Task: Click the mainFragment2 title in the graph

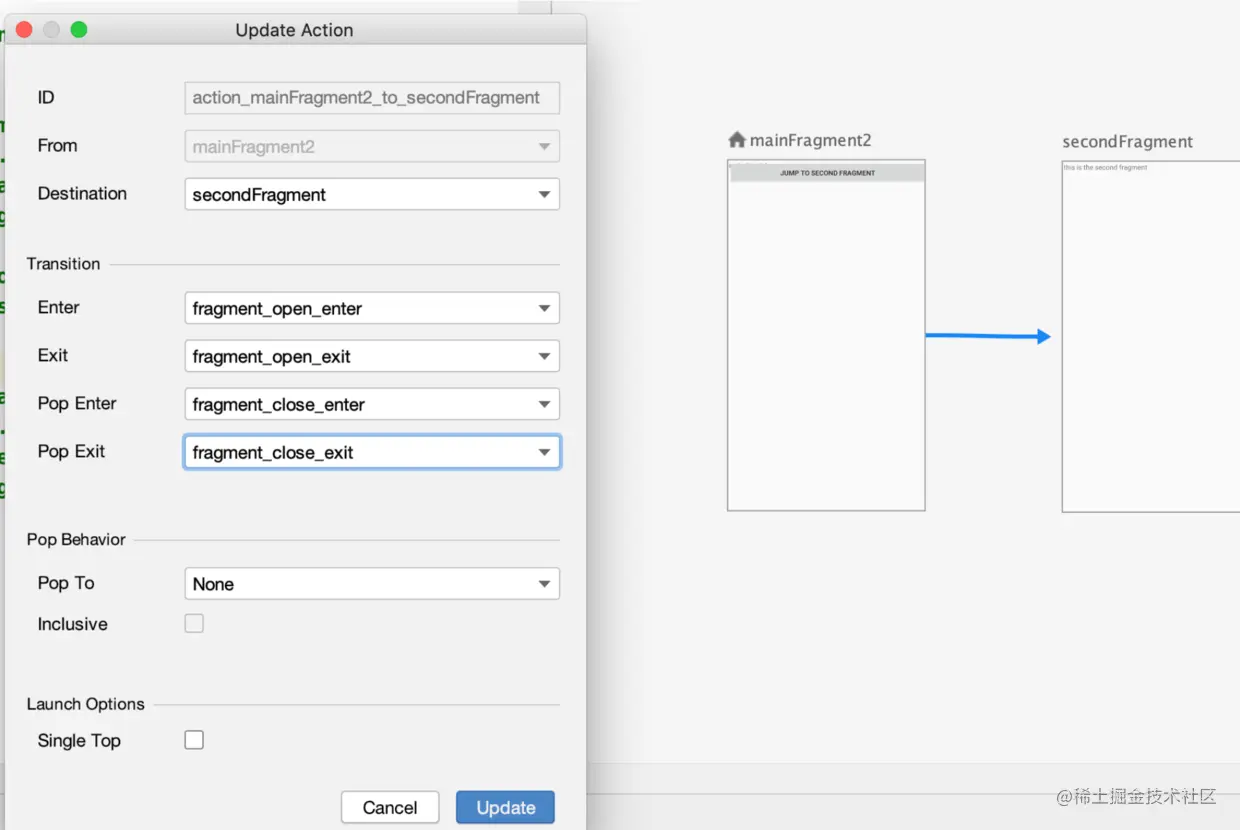Action: tap(811, 140)
